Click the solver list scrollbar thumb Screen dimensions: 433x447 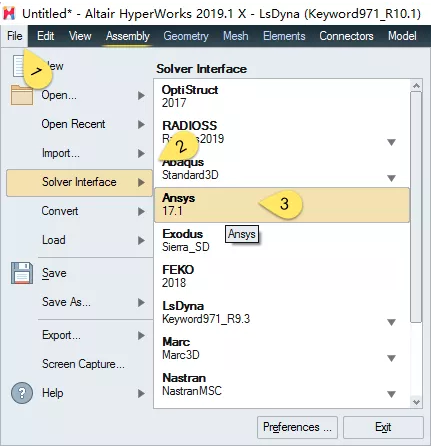tap(416, 207)
